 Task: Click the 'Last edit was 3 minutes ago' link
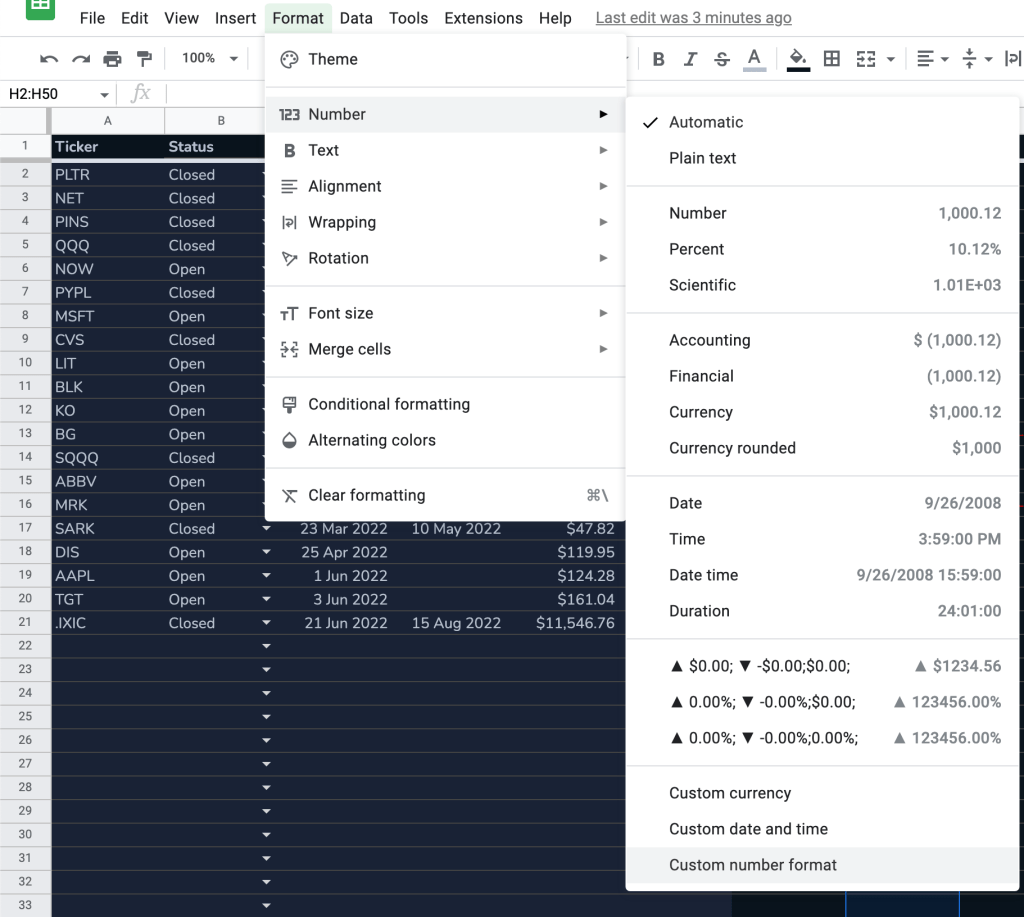click(x=693, y=18)
